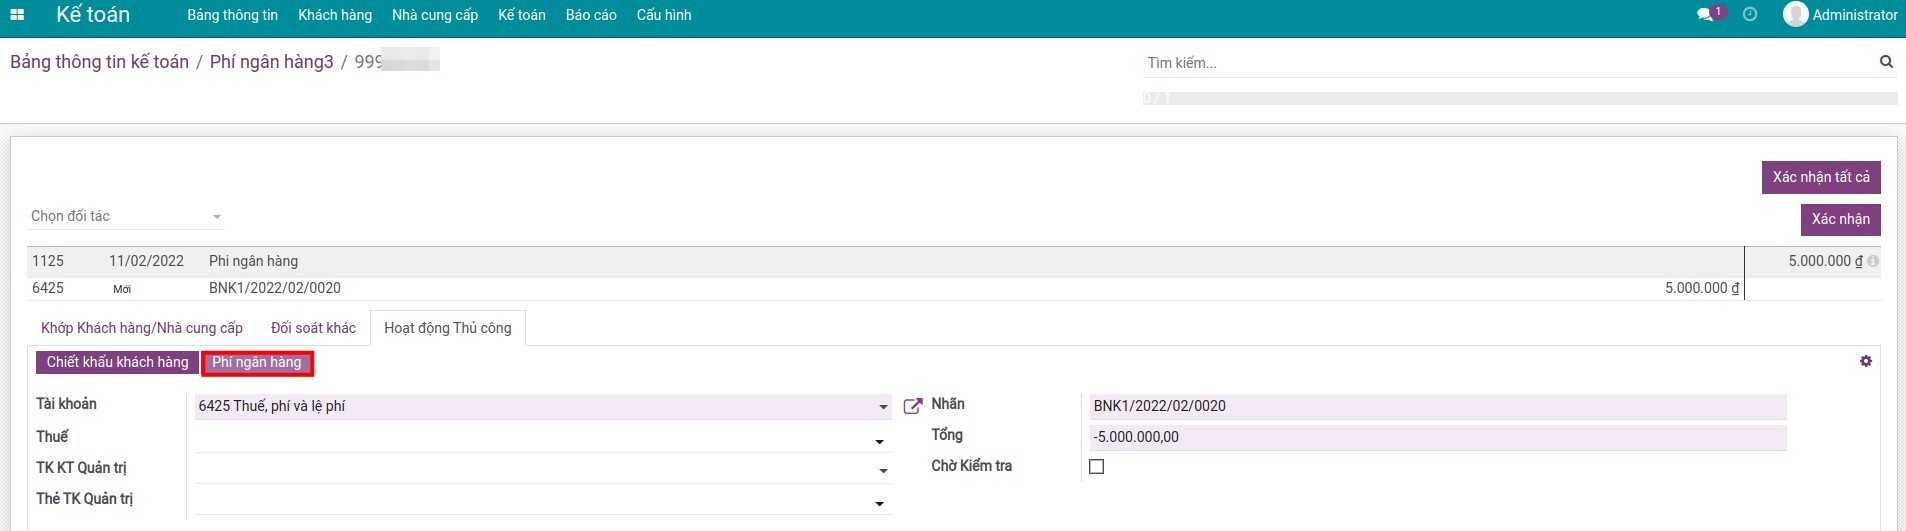This screenshot has height=531, width=1906.
Task: Click the Chiết khấu khách hàng button
Action: click(117, 362)
